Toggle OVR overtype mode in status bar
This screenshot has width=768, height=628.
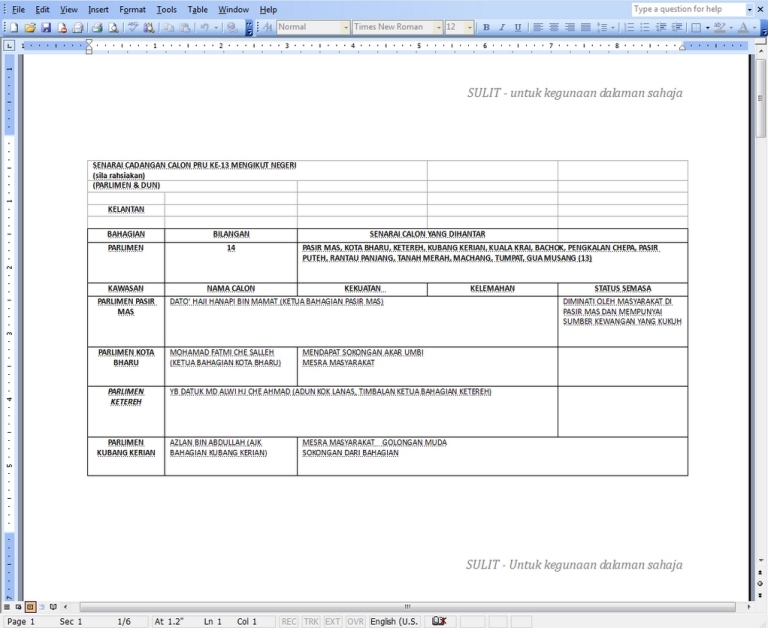point(355,621)
